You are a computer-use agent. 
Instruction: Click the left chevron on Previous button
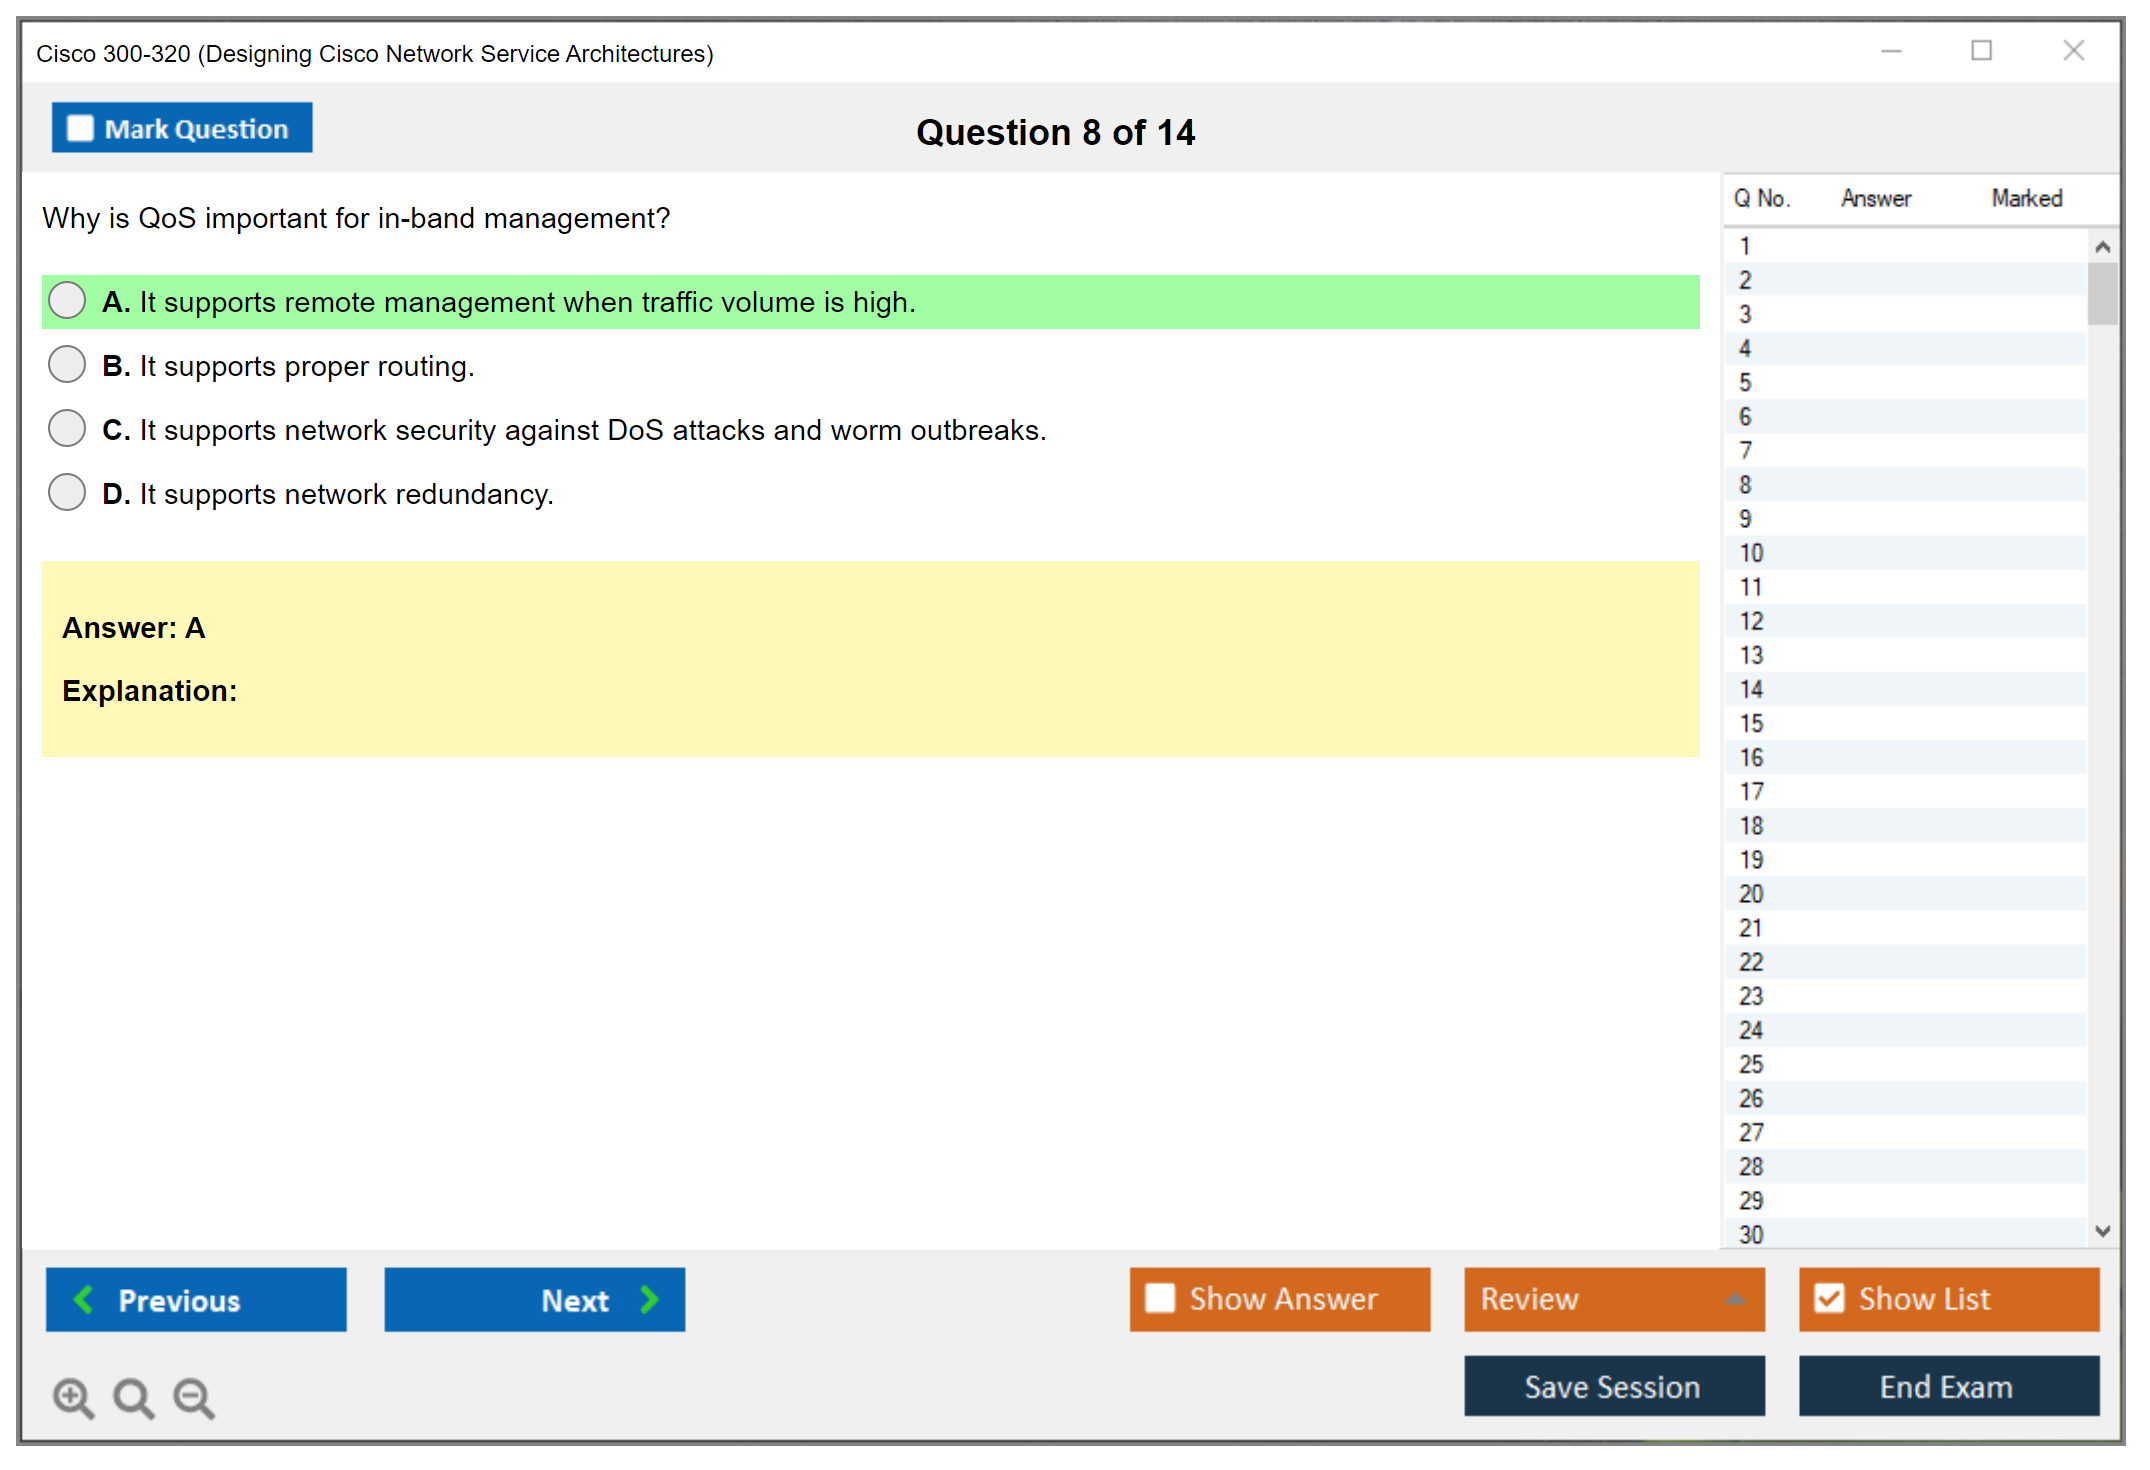click(85, 1299)
